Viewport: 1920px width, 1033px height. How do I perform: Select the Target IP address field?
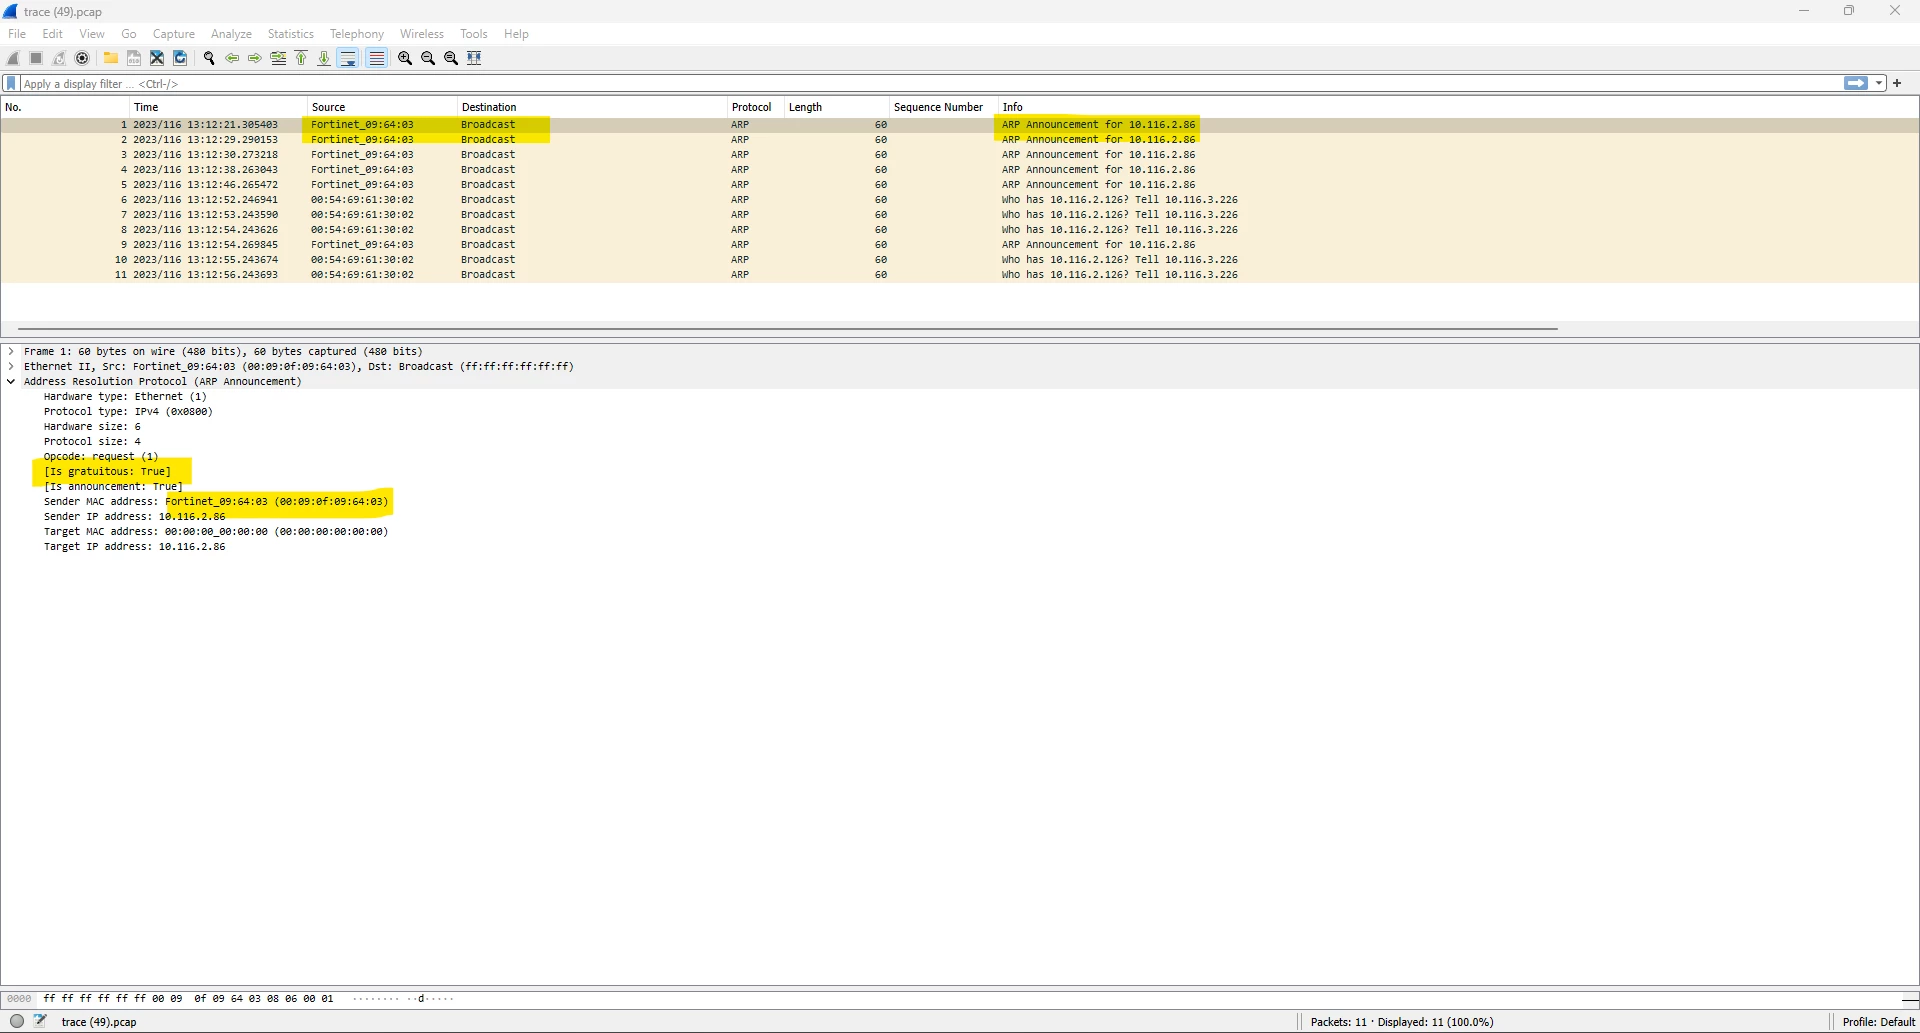click(135, 547)
